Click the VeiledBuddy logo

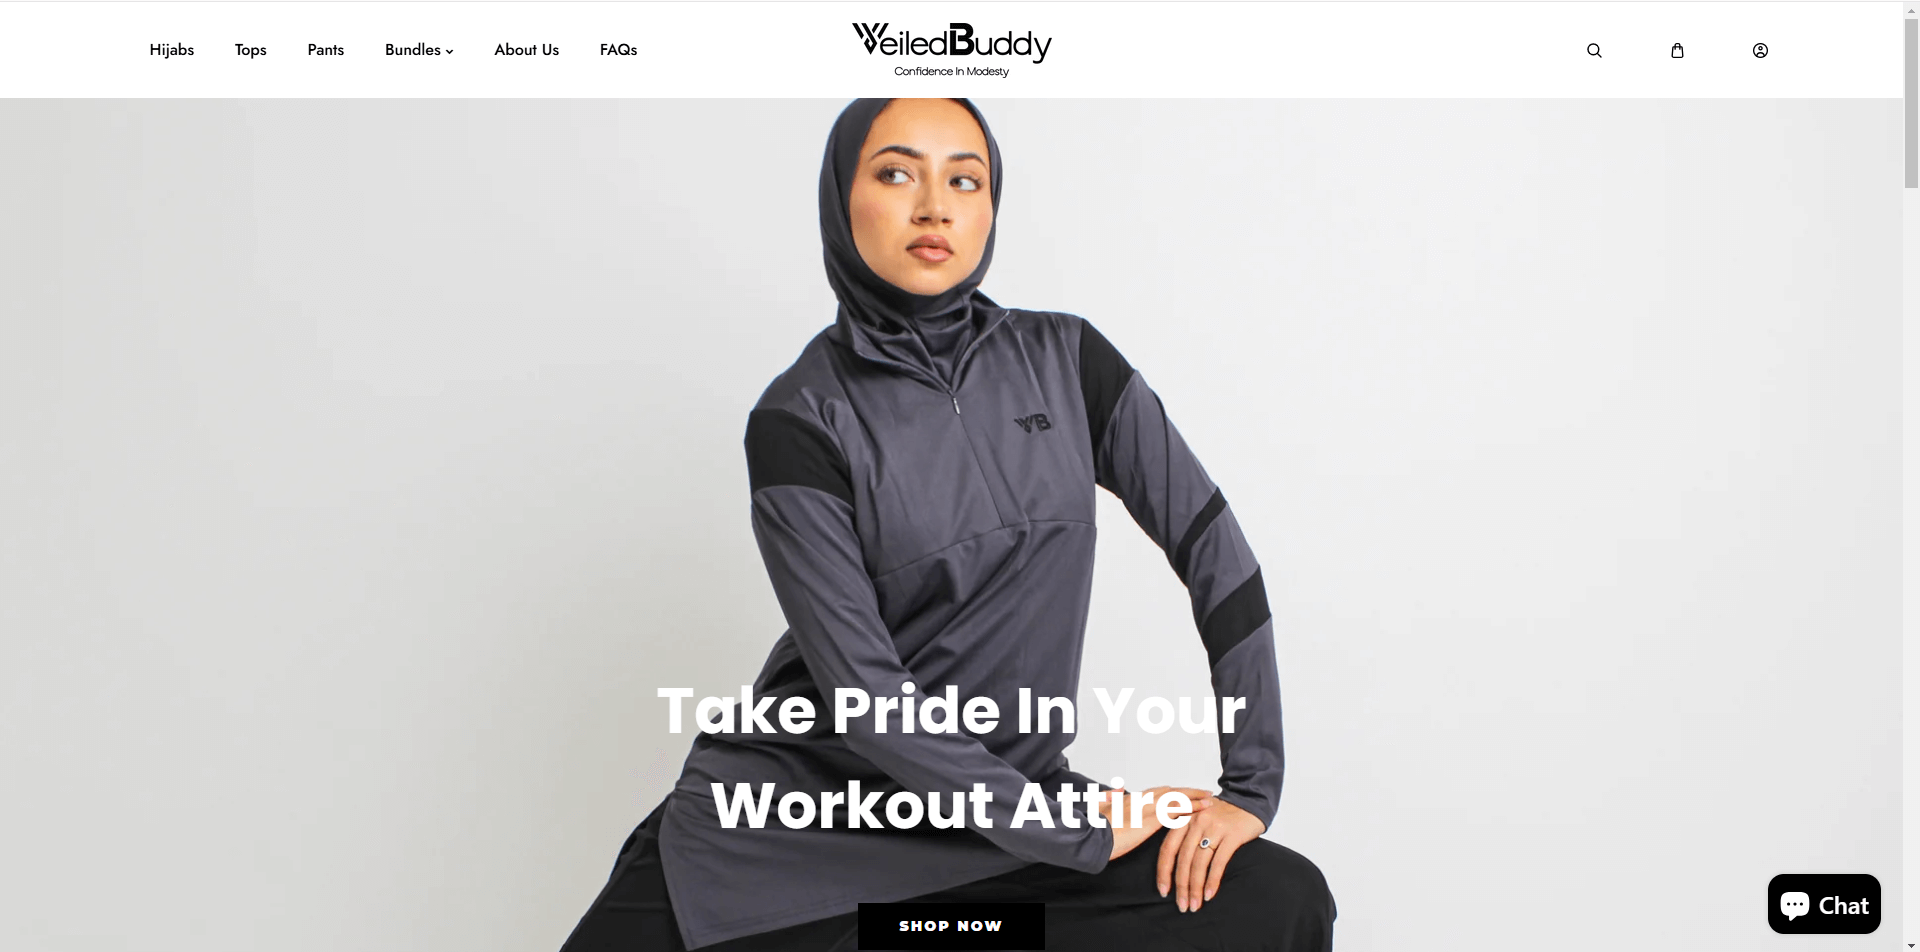[x=951, y=49]
